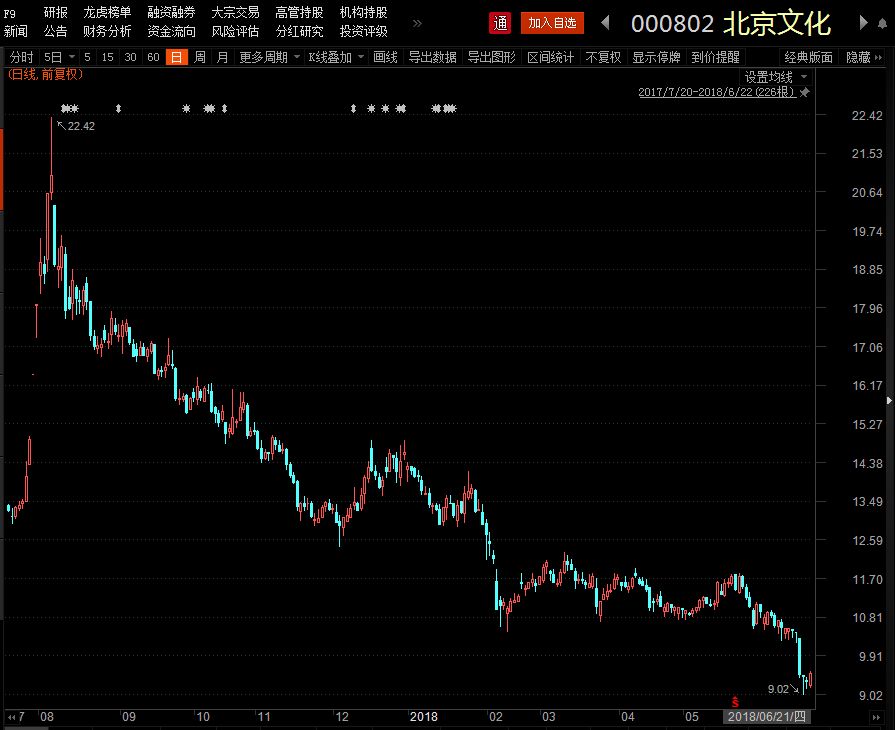This screenshot has height=730, width=895.
Task: Select monthly 月 period tab
Action: [x=223, y=57]
